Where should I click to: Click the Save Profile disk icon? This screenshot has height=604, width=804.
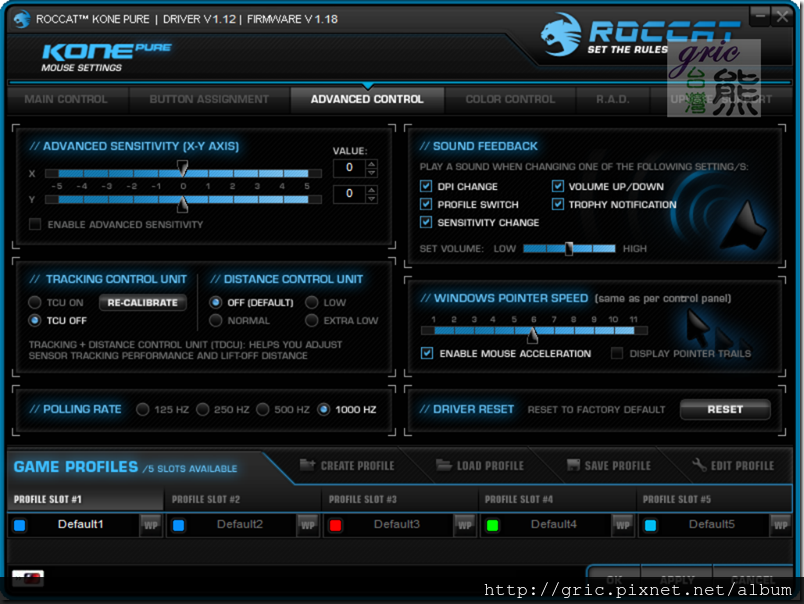[x=573, y=465]
